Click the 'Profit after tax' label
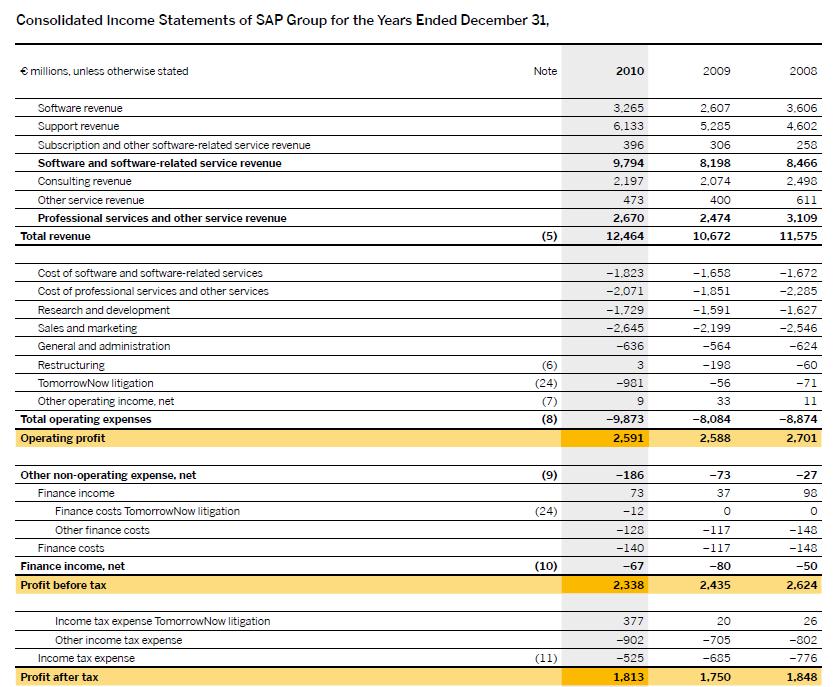The width and height of the screenshot is (834, 687). (59, 677)
